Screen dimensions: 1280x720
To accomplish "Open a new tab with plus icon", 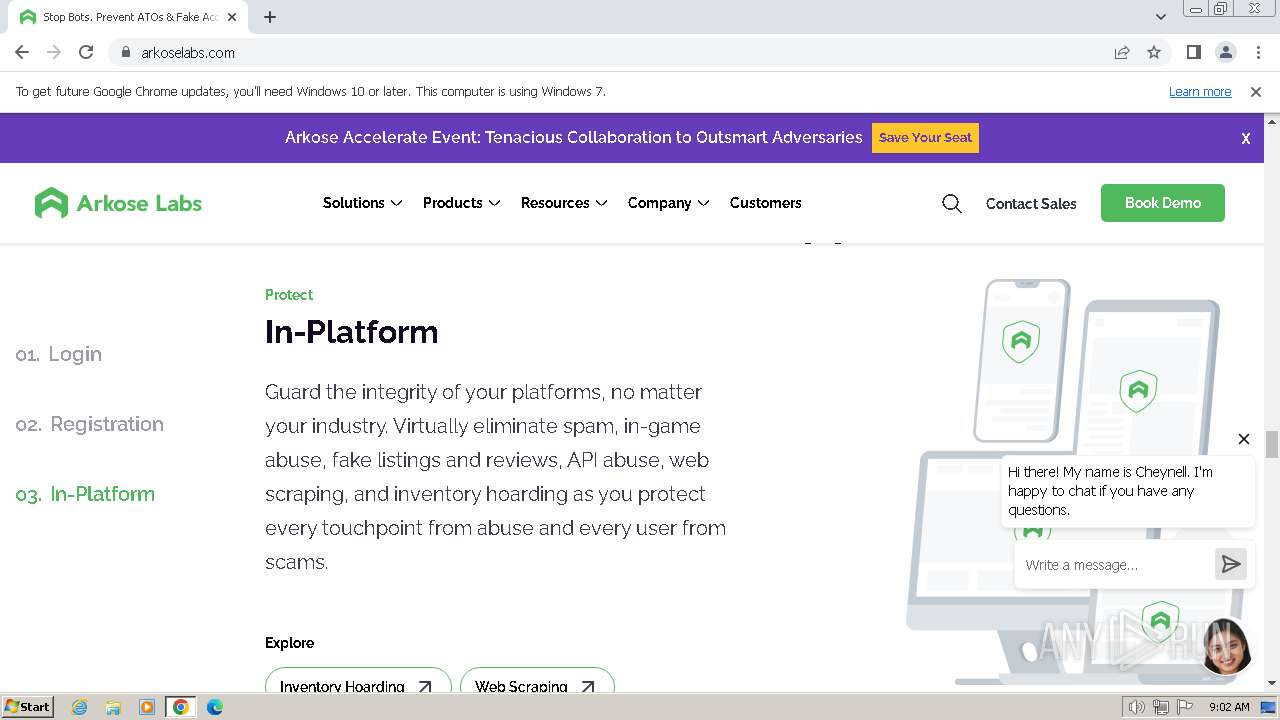I will [270, 17].
